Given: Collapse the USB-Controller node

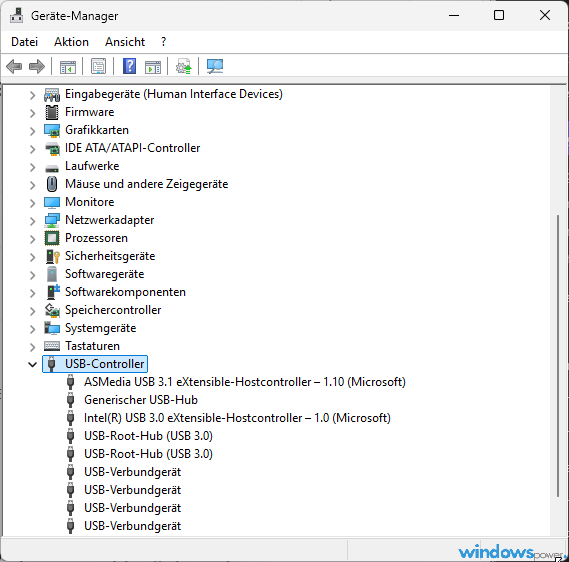Looking at the screenshot, I should (33, 365).
